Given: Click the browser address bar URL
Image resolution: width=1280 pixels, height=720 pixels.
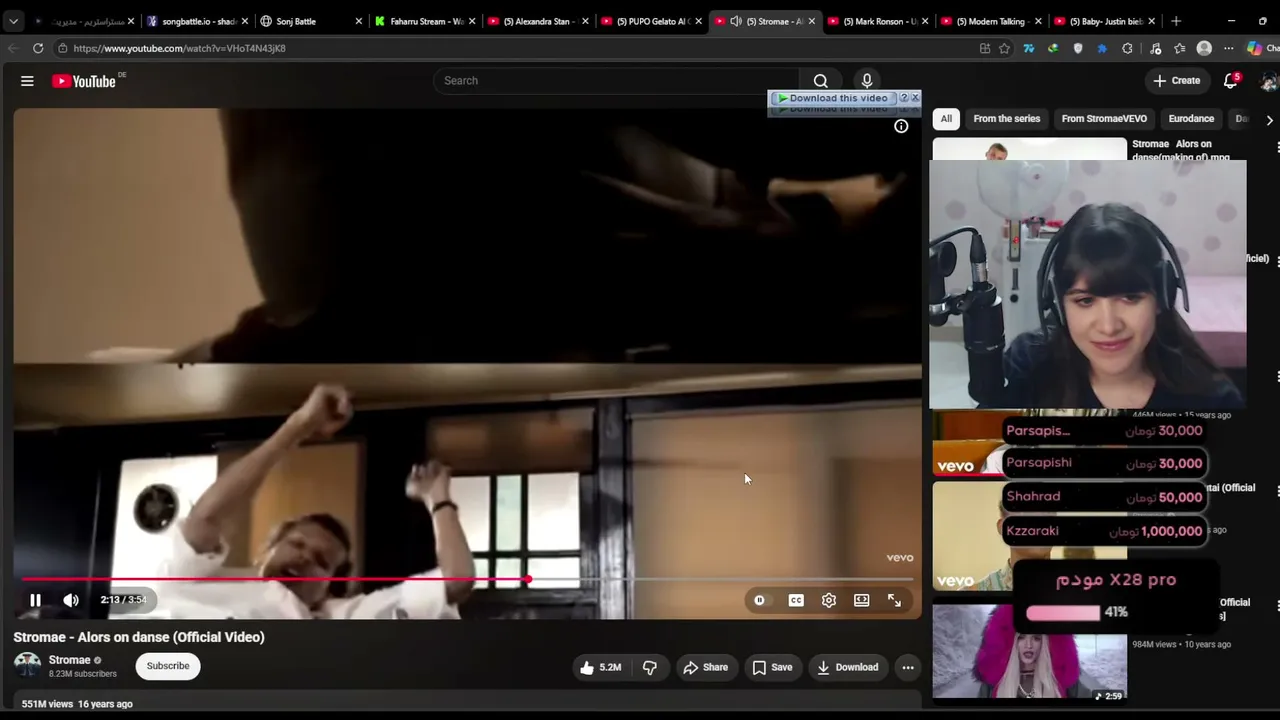Looking at the screenshot, I should click(x=179, y=48).
